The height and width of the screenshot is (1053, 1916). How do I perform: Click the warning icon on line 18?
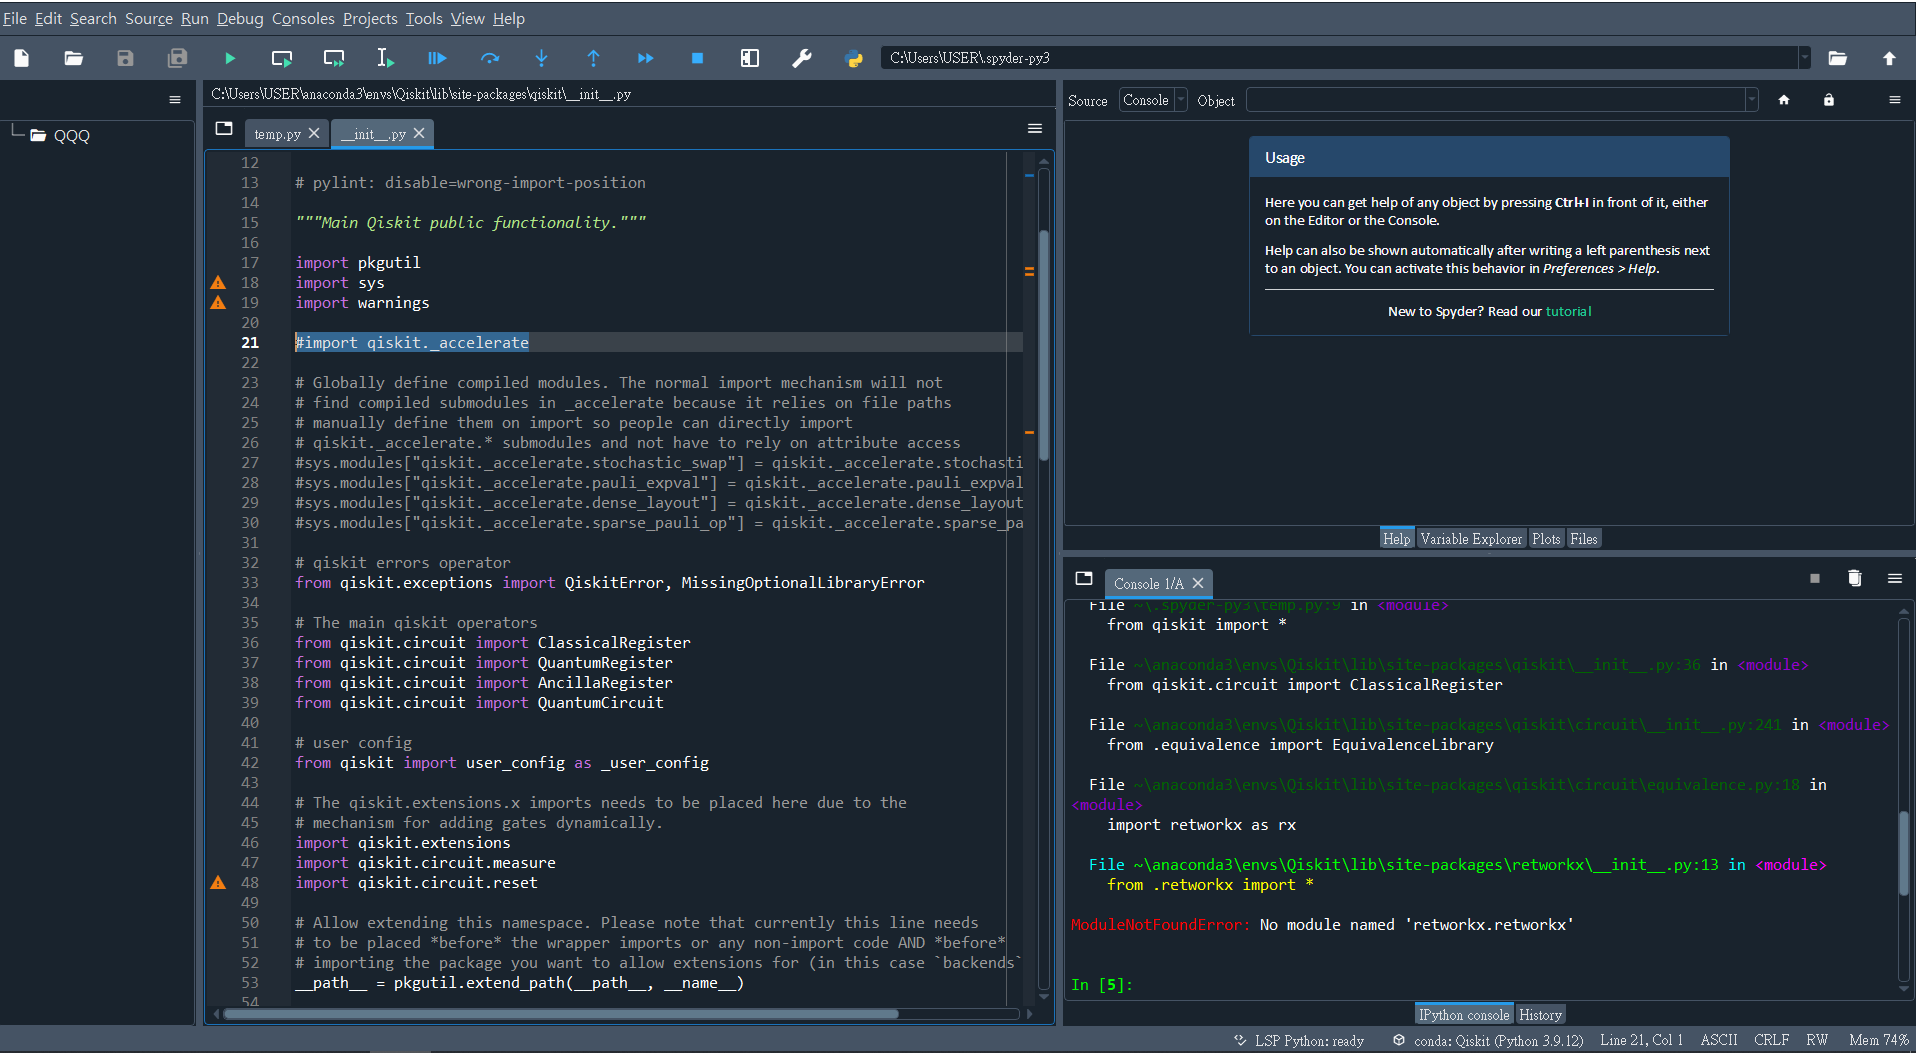tap(218, 282)
